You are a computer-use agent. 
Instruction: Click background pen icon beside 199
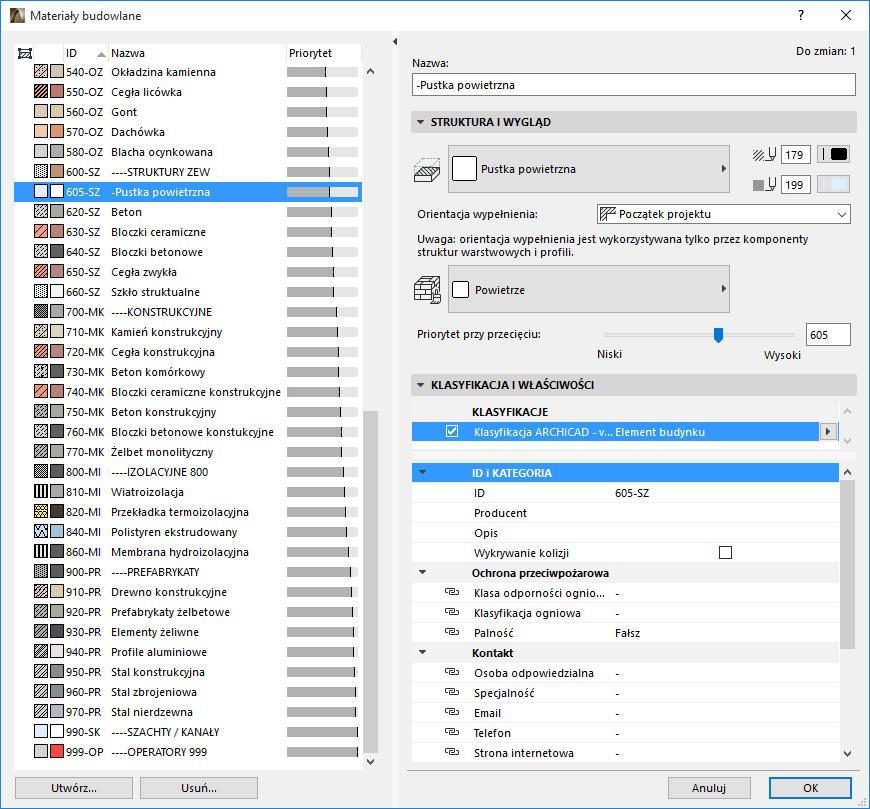pos(765,184)
